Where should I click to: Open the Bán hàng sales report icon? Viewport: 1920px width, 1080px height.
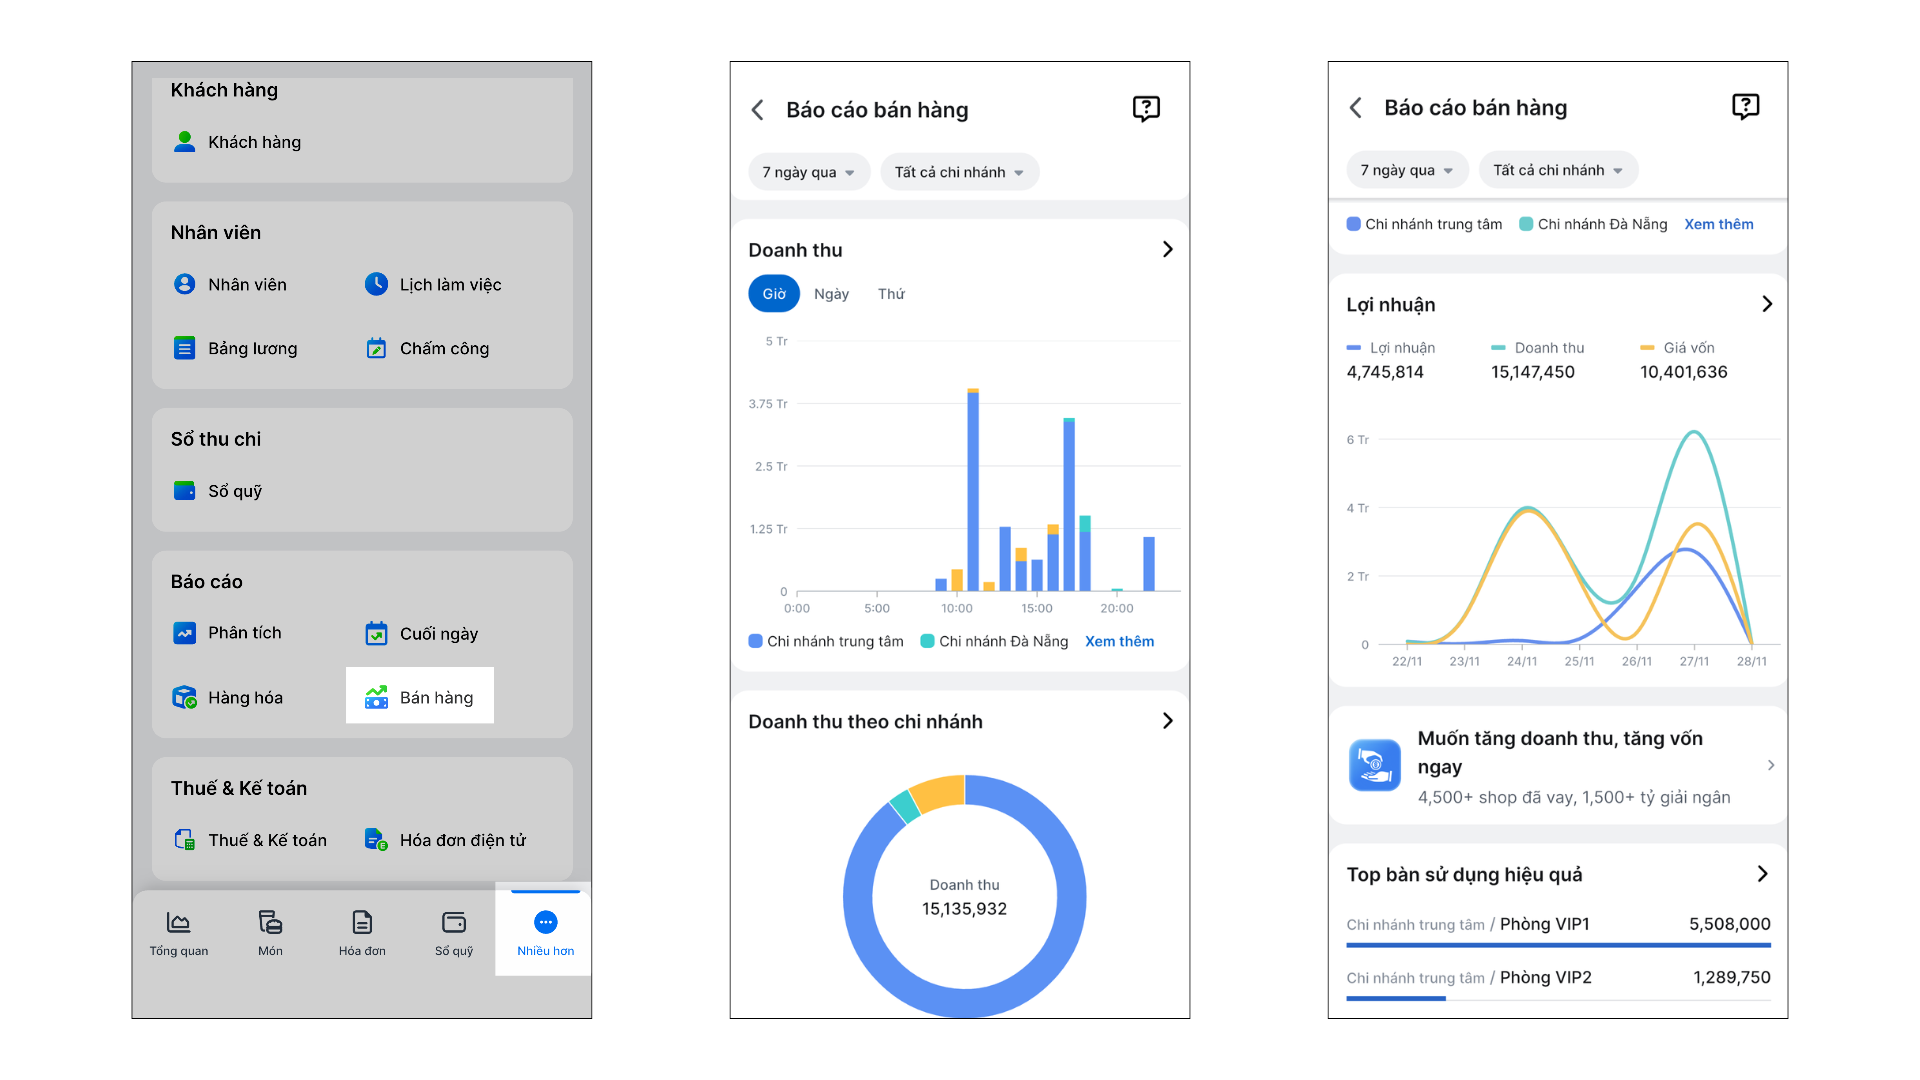click(376, 697)
